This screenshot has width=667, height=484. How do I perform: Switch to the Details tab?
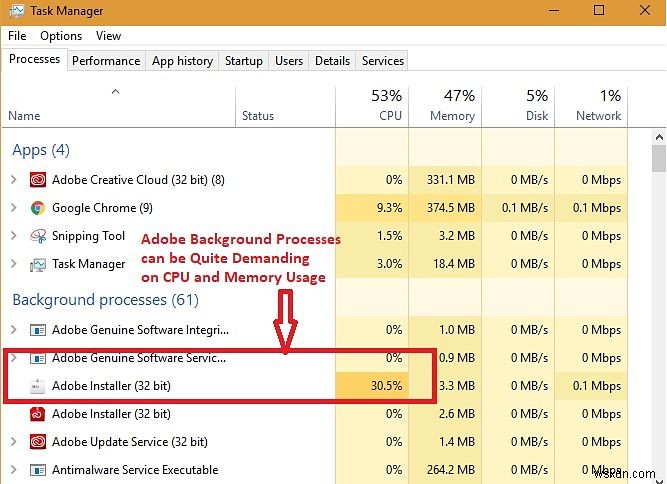[332, 61]
